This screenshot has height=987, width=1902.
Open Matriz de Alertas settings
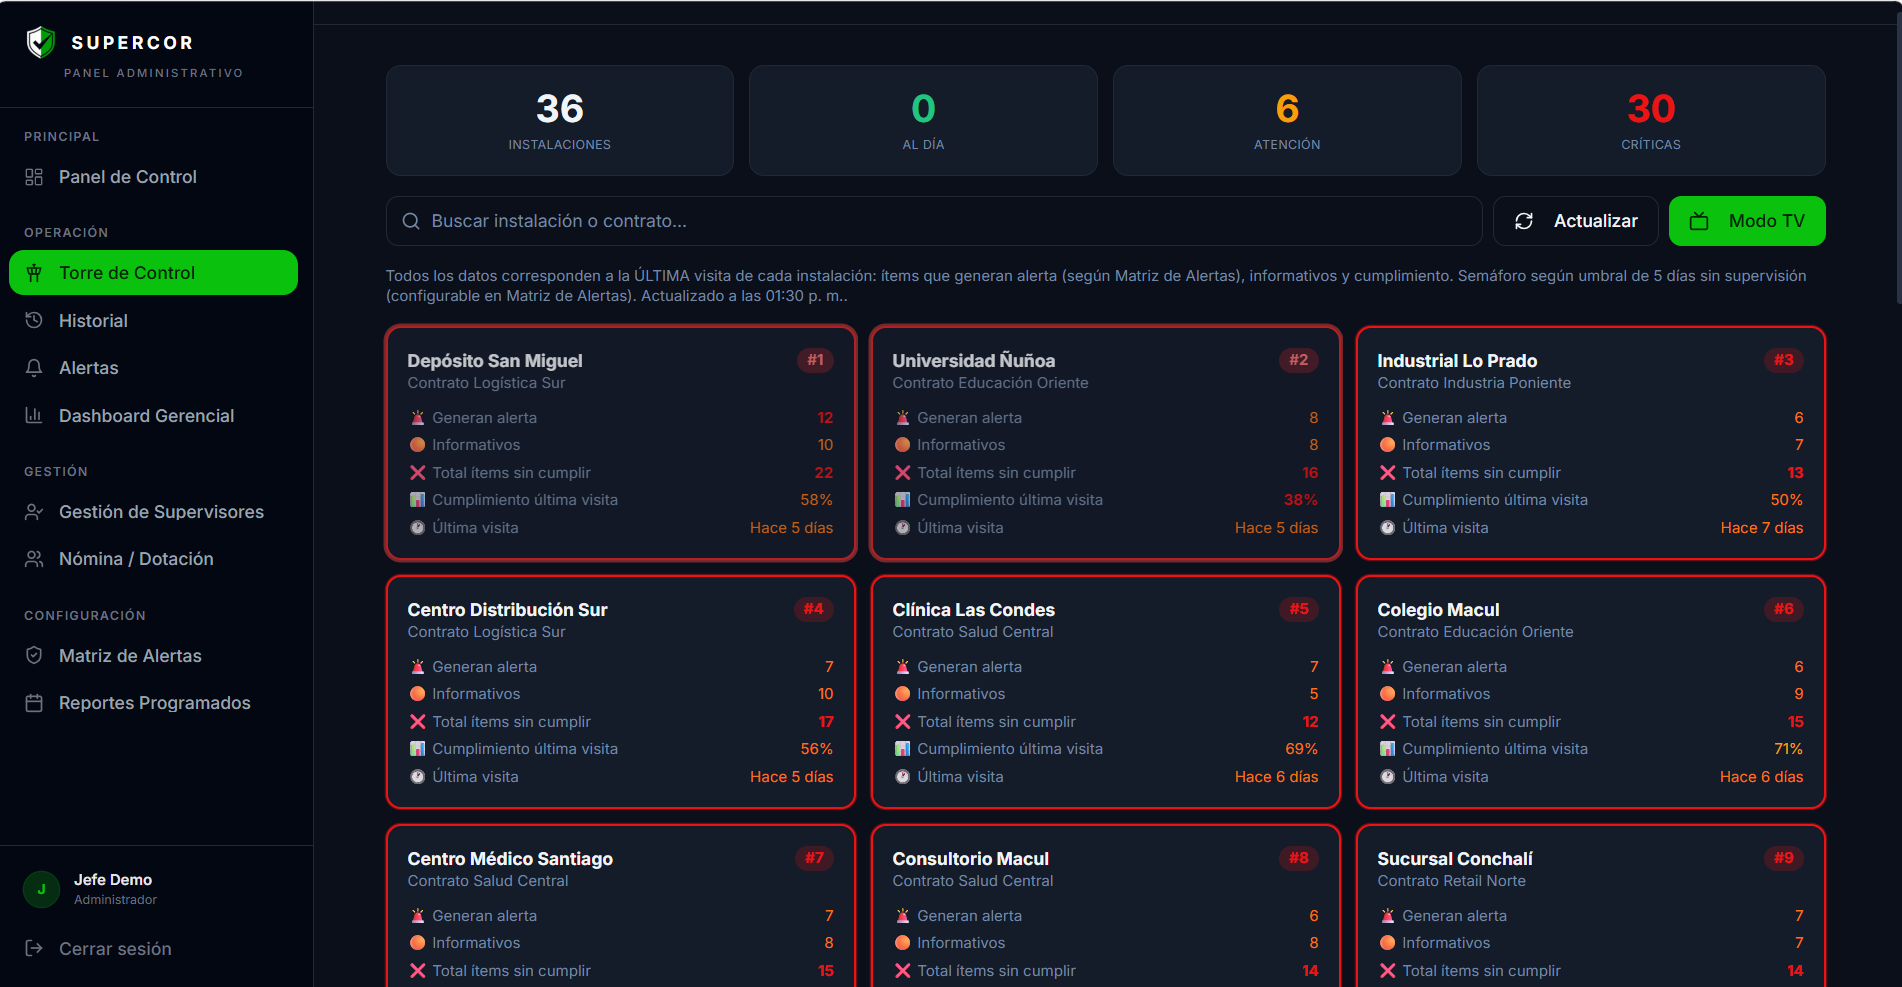pos(153,656)
